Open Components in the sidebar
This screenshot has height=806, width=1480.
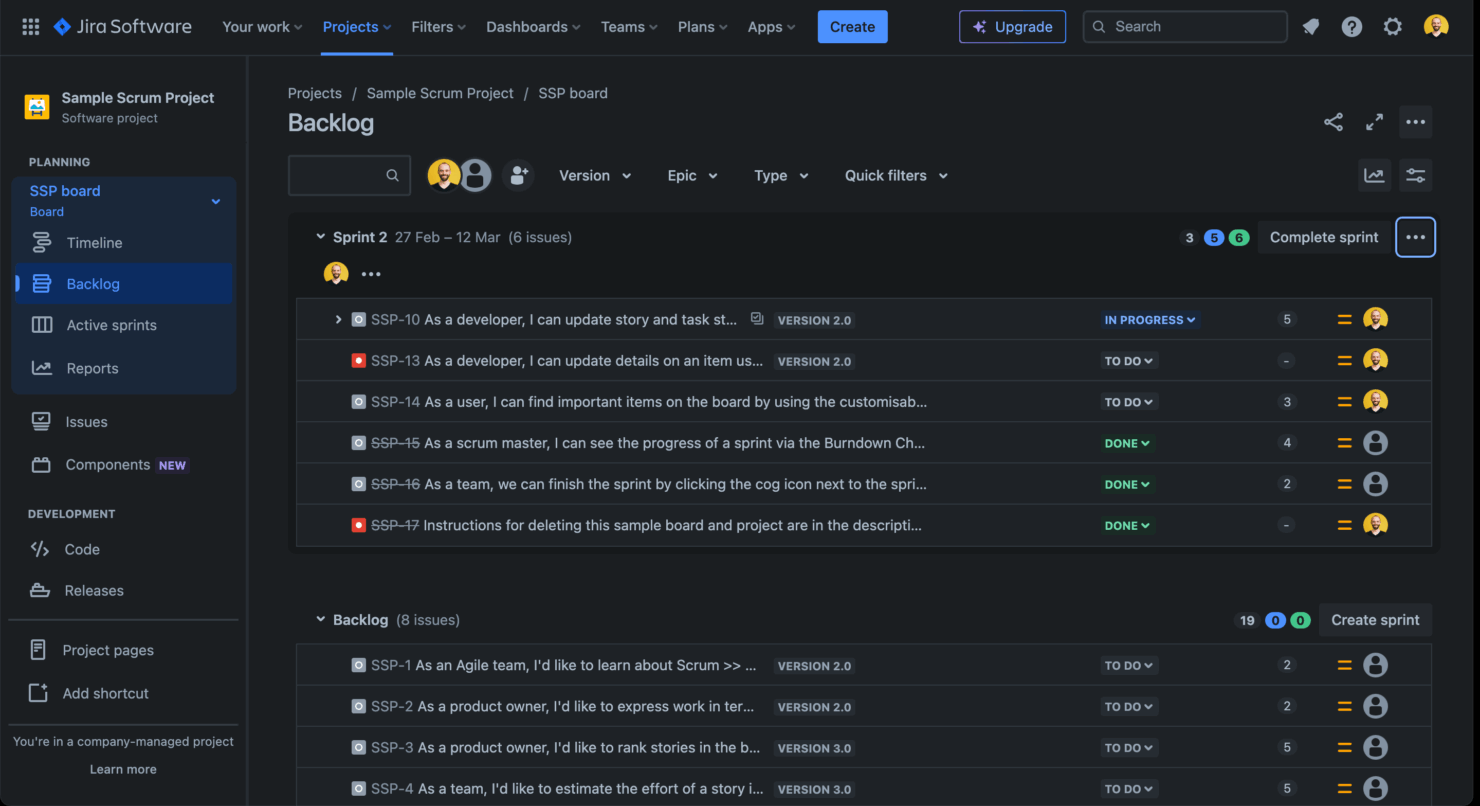pos(124,465)
